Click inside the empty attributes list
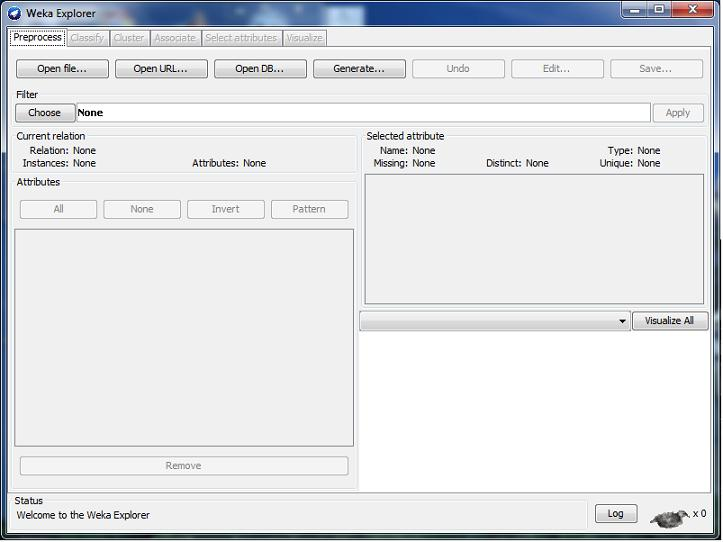 tap(184, 338)
